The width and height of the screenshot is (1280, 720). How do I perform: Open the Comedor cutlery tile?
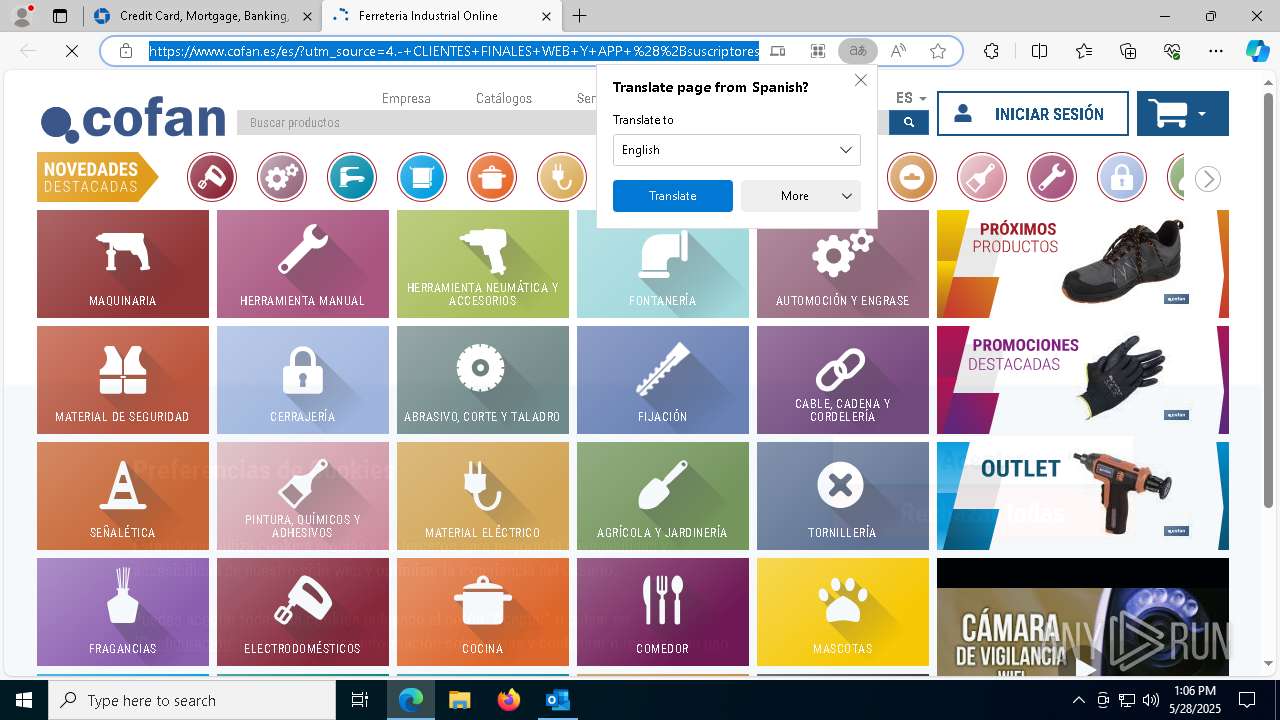663,612
